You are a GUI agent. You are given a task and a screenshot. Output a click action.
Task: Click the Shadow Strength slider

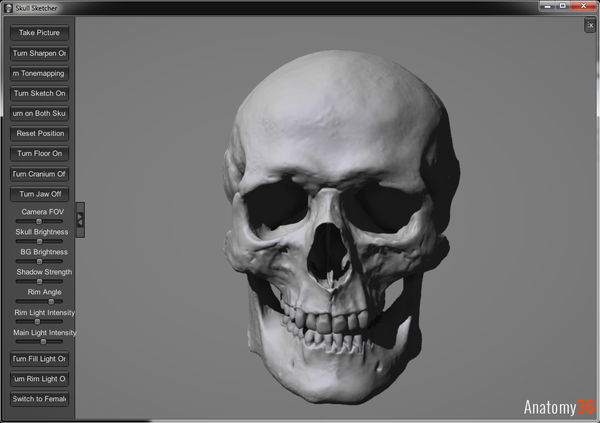[x=40, y=281]
